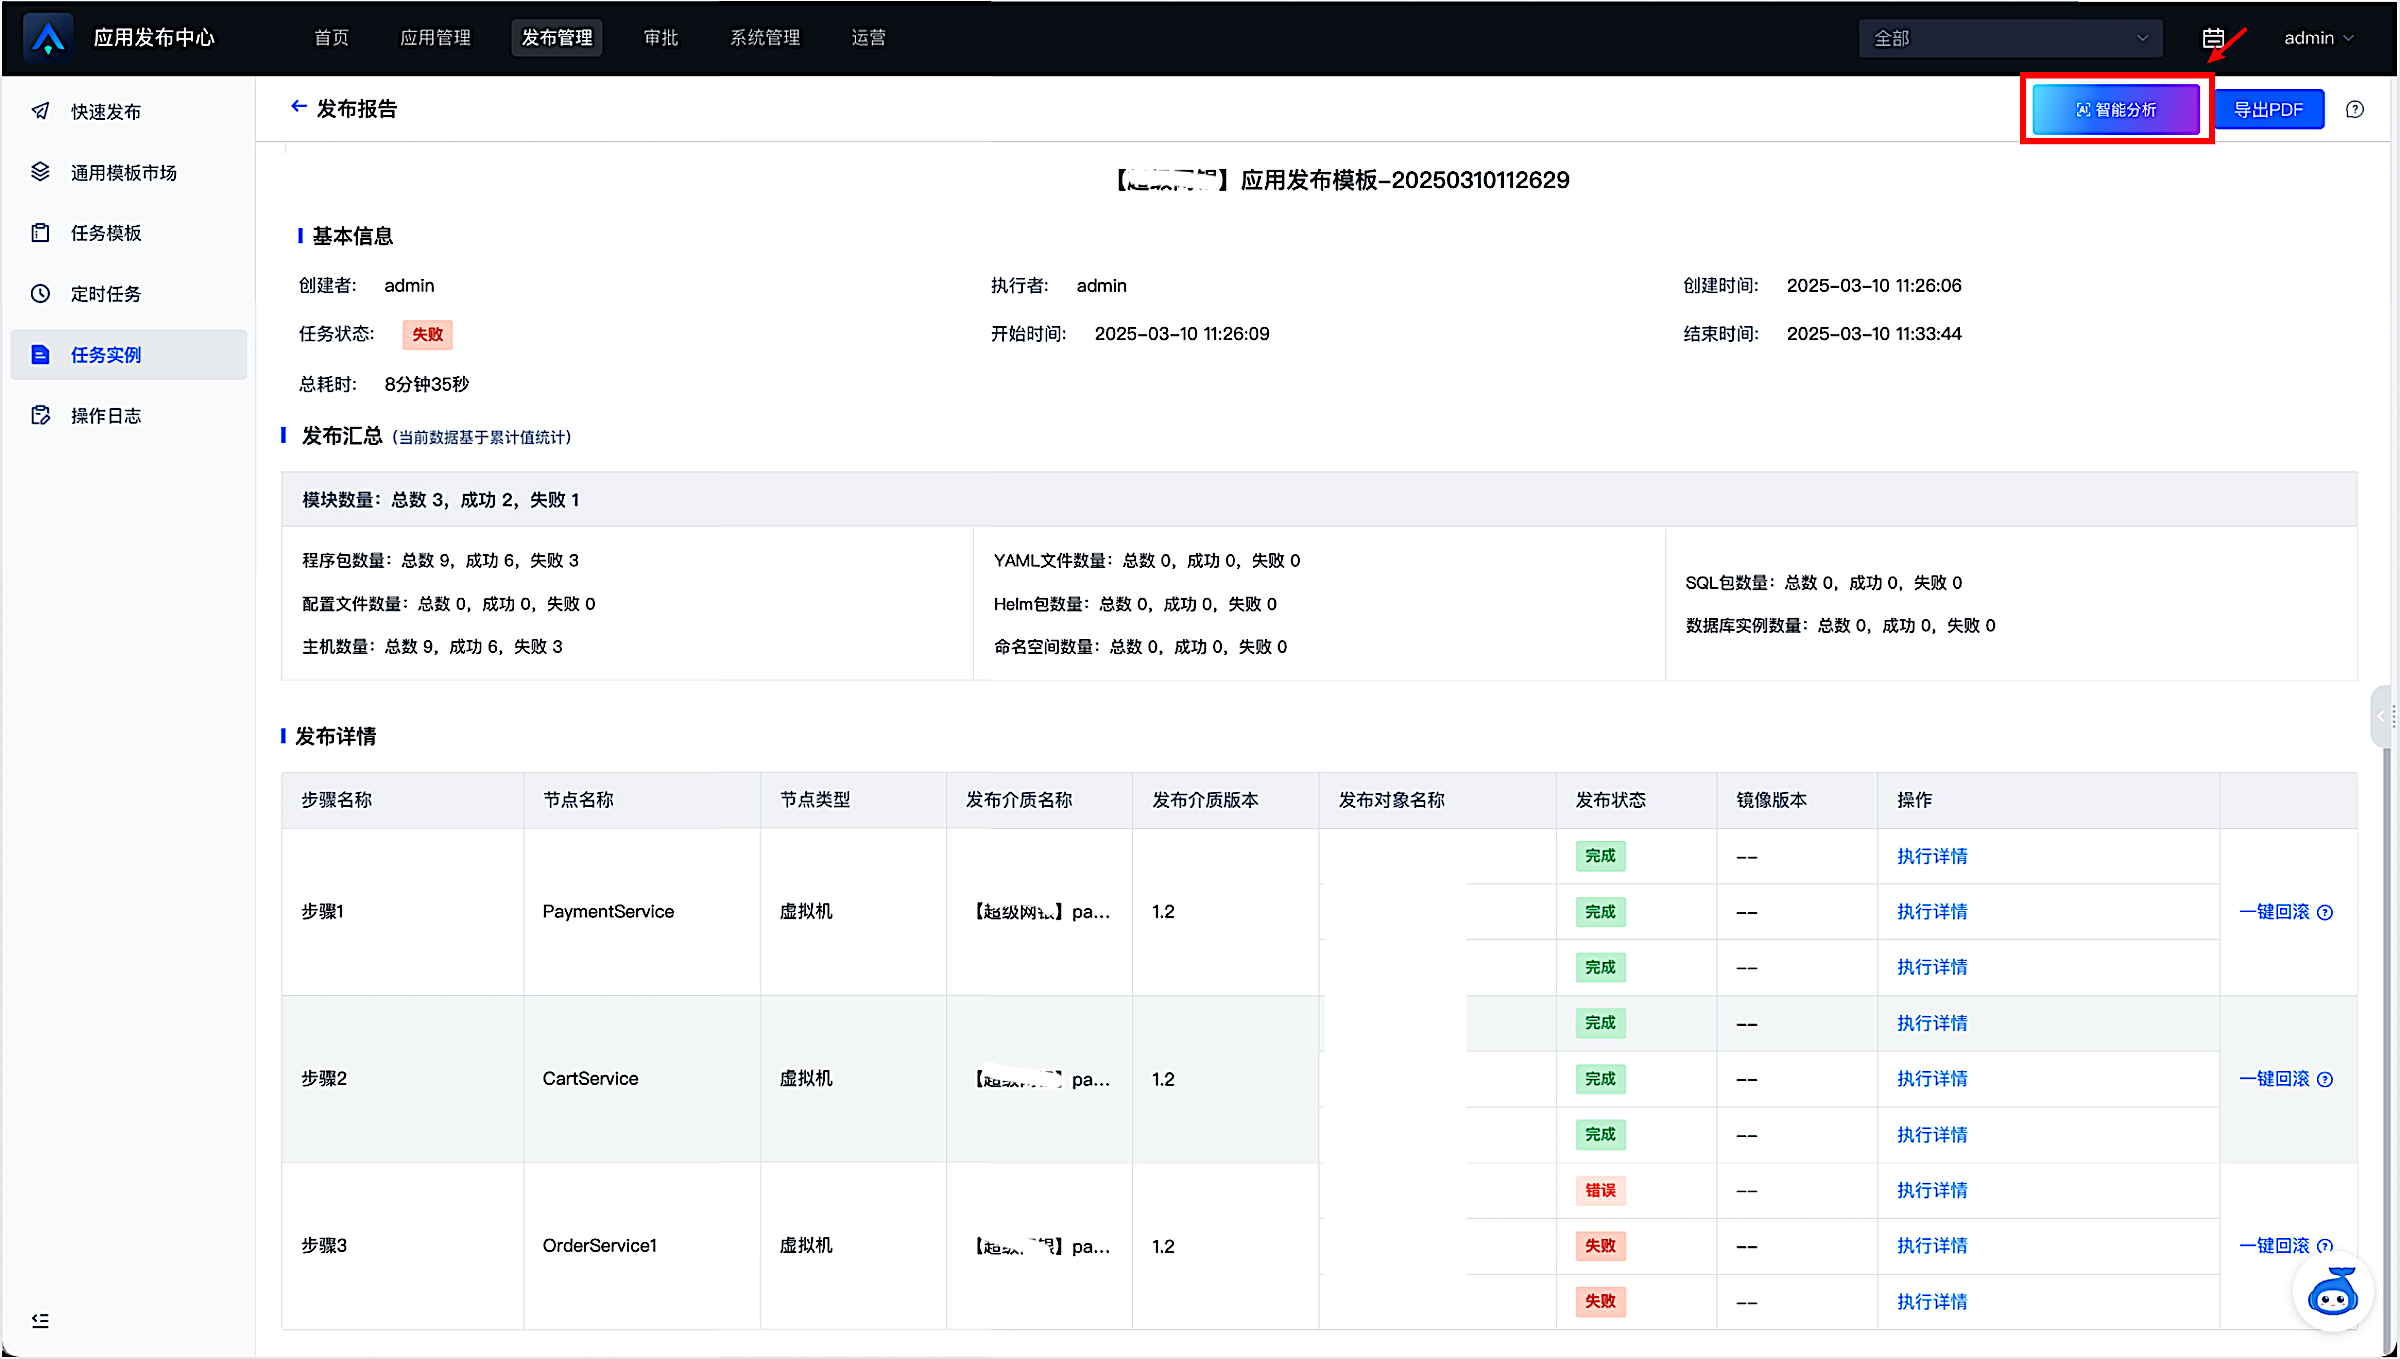Open the General Template Market layers icon
Image resolution: width=2400 pixels, height=1359 pixels.
(41, 172)
